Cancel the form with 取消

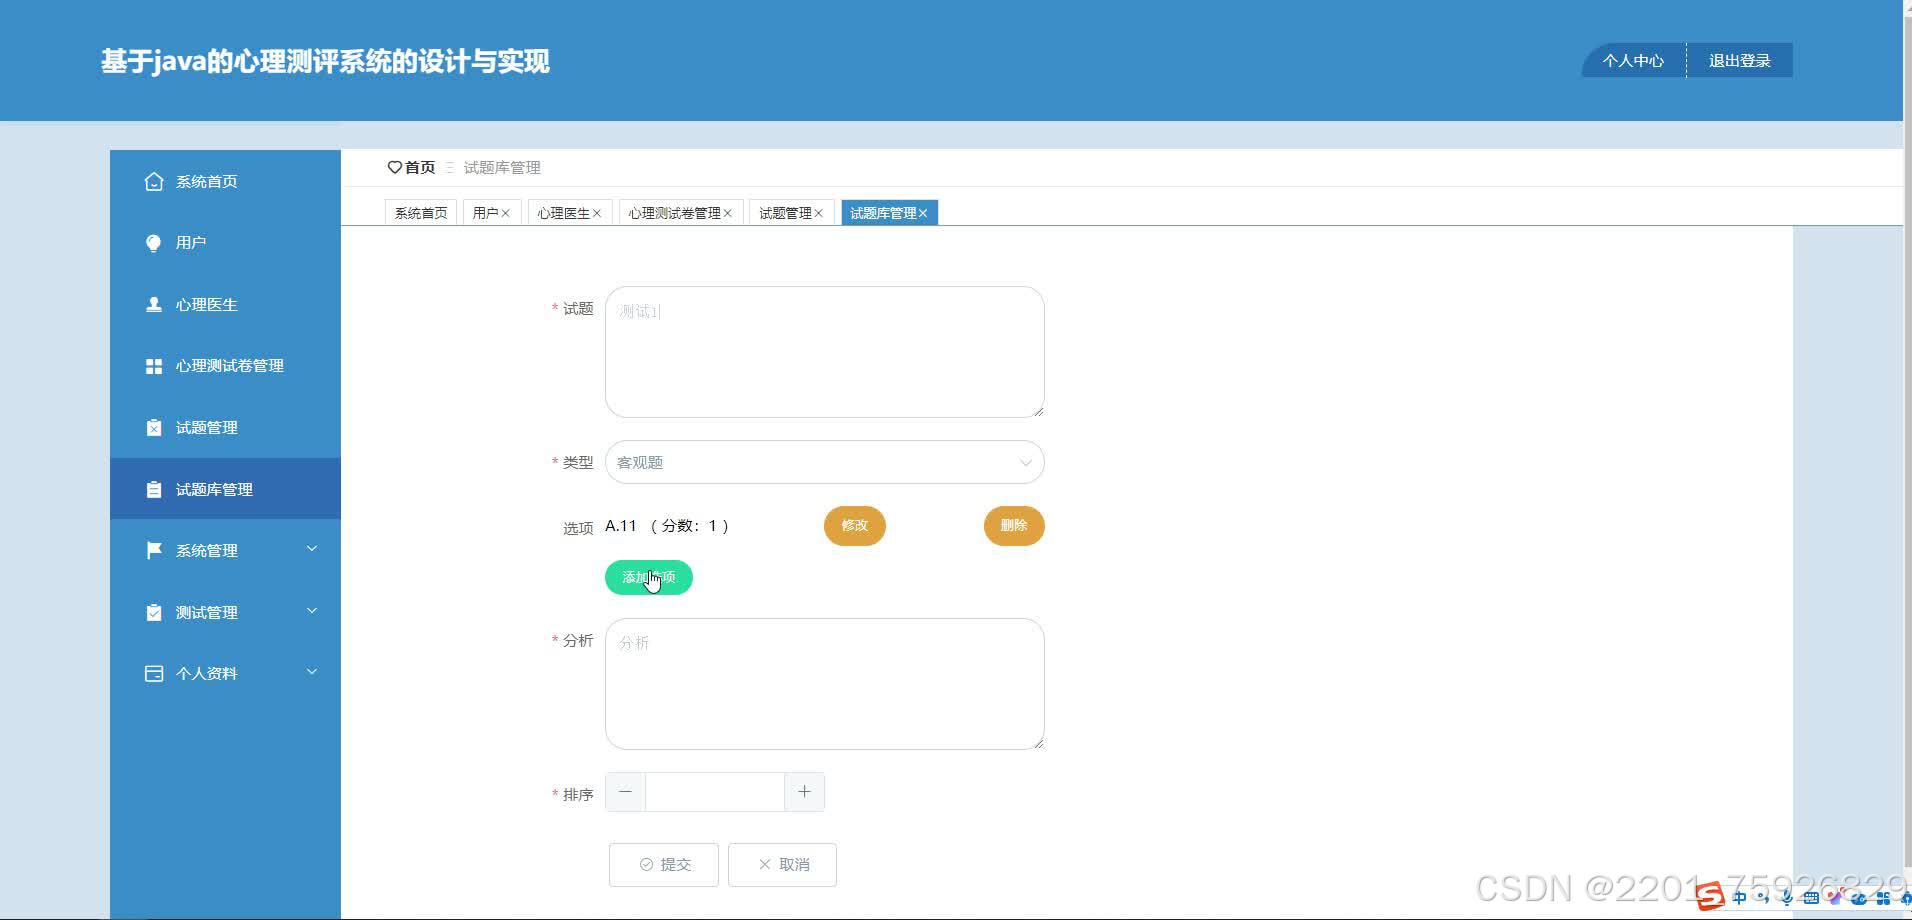coord(782,864)
